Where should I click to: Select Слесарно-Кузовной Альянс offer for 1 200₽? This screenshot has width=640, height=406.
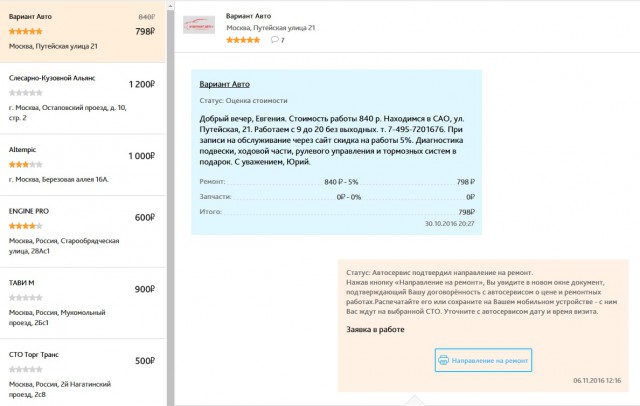coord(83,98)
